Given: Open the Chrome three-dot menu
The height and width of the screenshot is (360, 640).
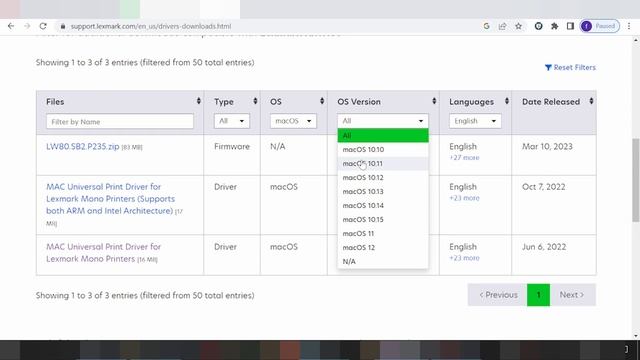Looking at the screenshot, I should 629,26.
